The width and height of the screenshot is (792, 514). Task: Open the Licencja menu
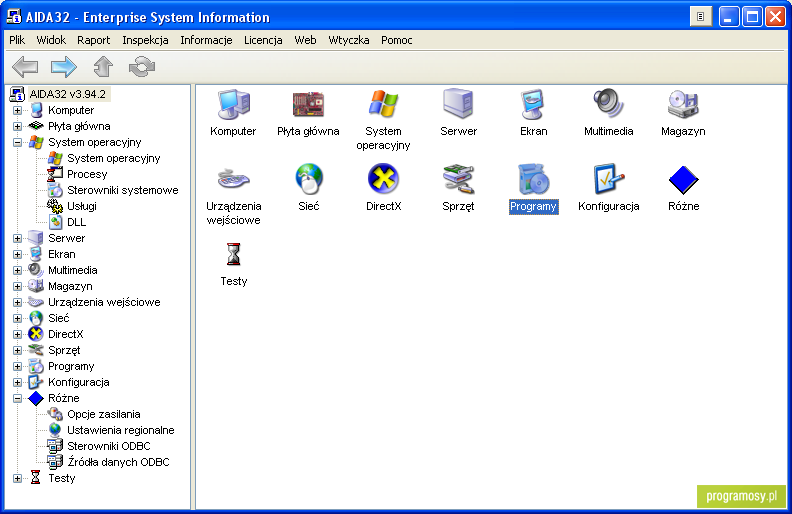[263, 40]
